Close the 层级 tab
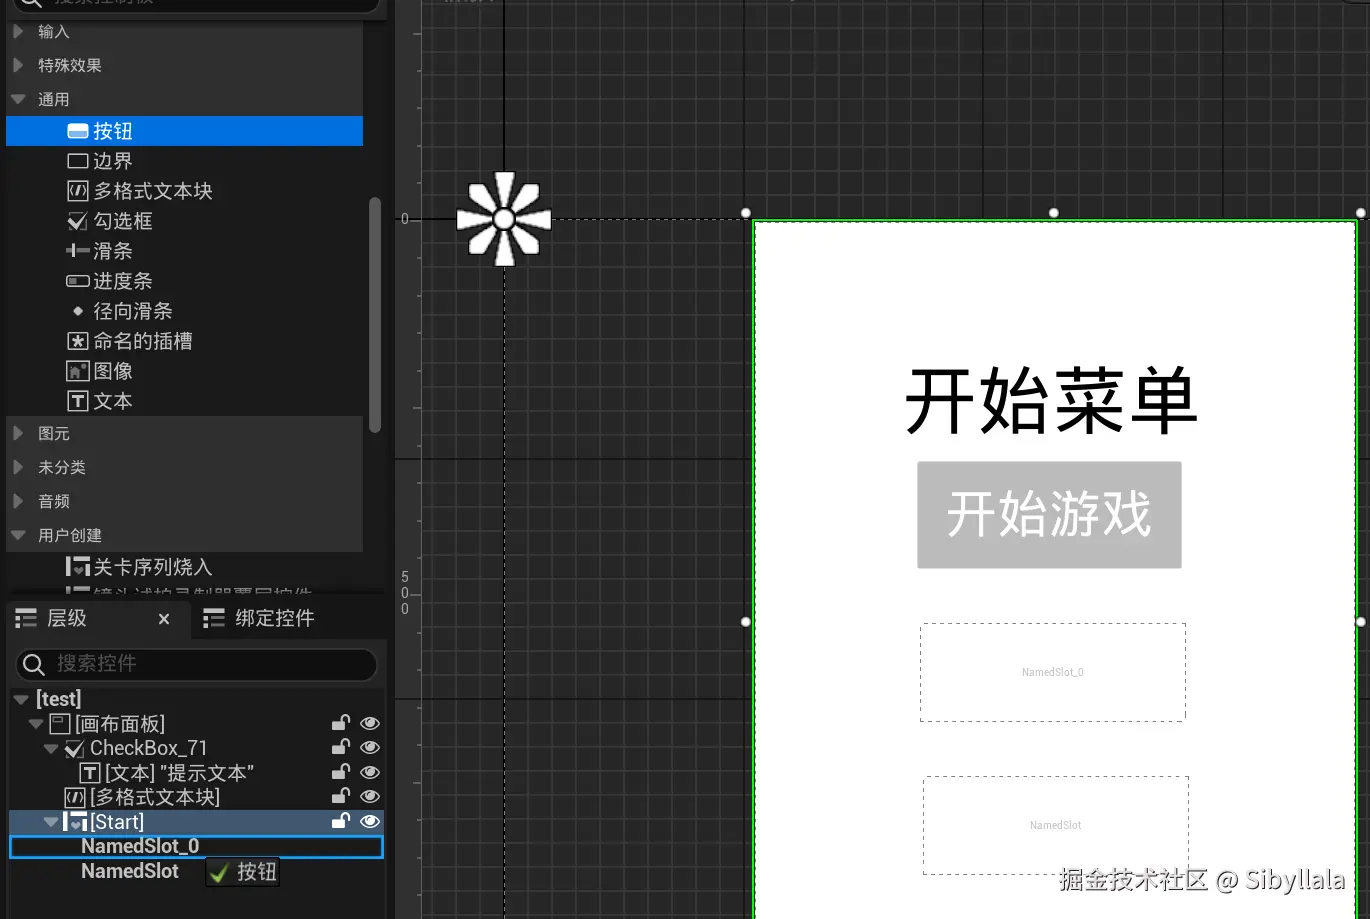This screenshot has height=919, width=1370. (164, 619)
